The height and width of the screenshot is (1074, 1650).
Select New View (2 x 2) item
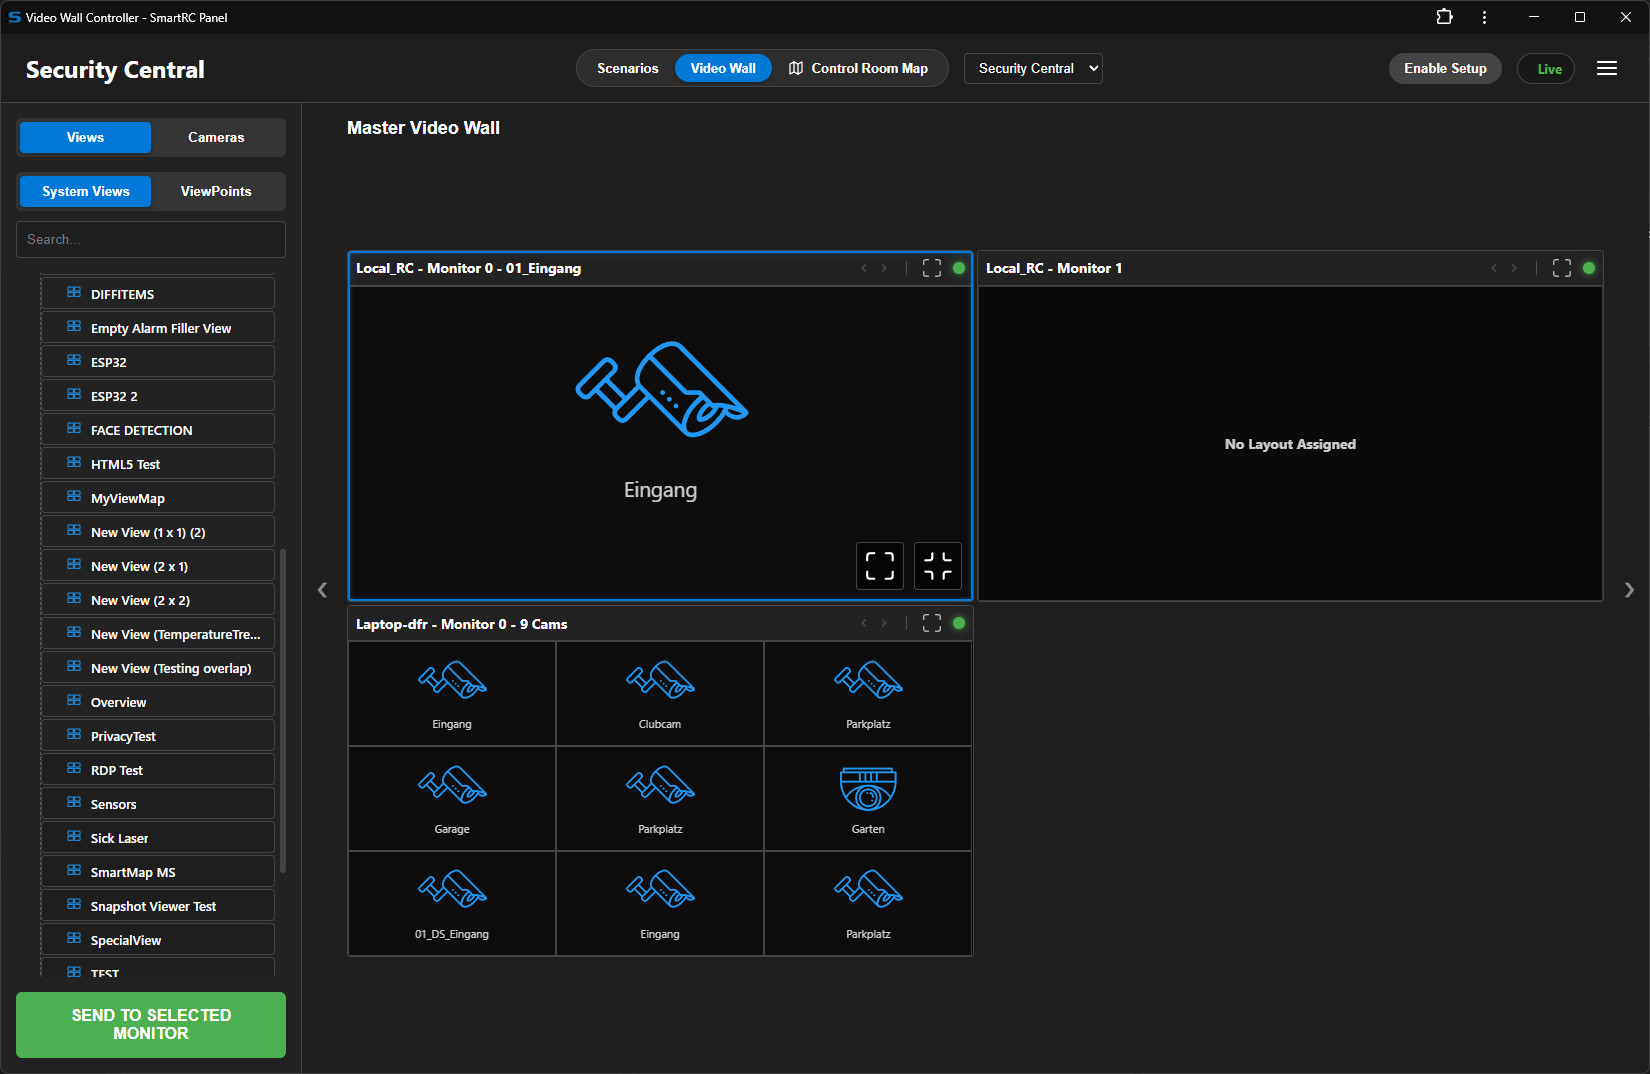tap(158, 600)
